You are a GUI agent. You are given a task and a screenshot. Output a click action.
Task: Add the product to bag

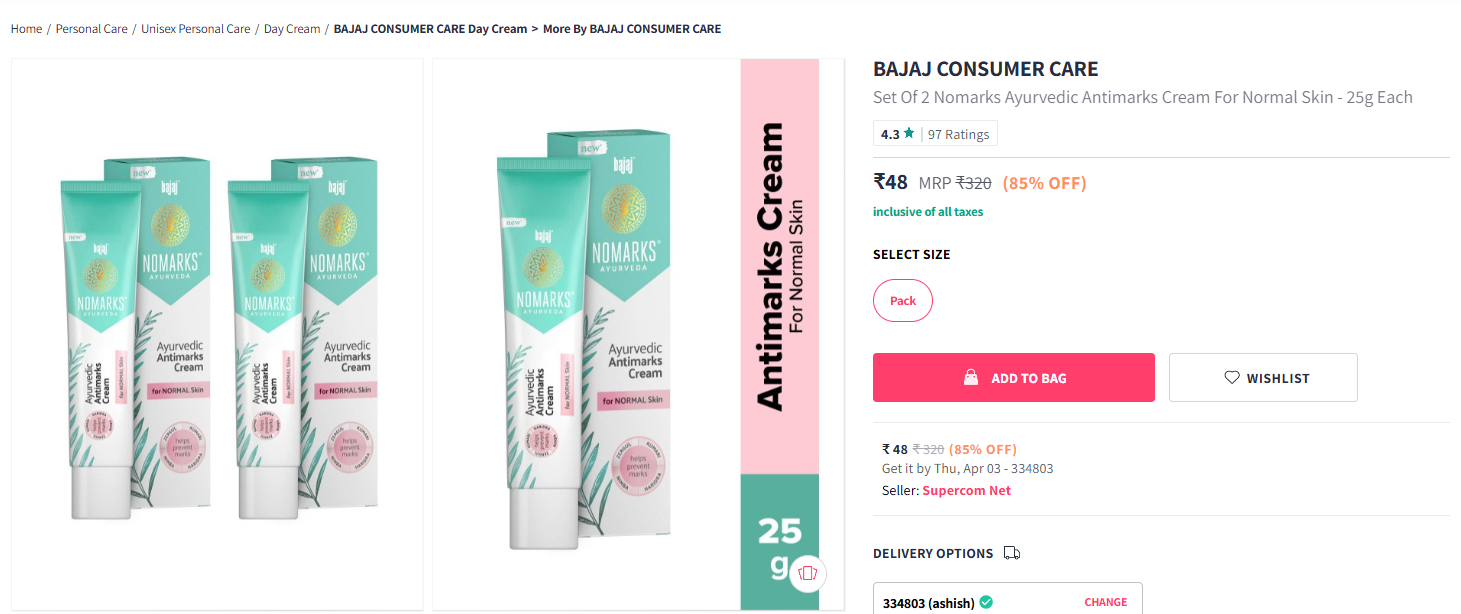(x=1014, y=378)
